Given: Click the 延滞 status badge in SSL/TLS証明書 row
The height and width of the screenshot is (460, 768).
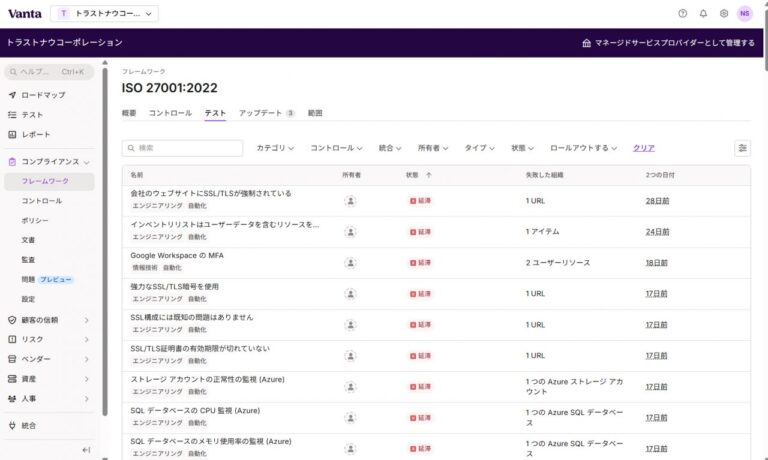Looking at the screenshot, I should click(420, 356).
